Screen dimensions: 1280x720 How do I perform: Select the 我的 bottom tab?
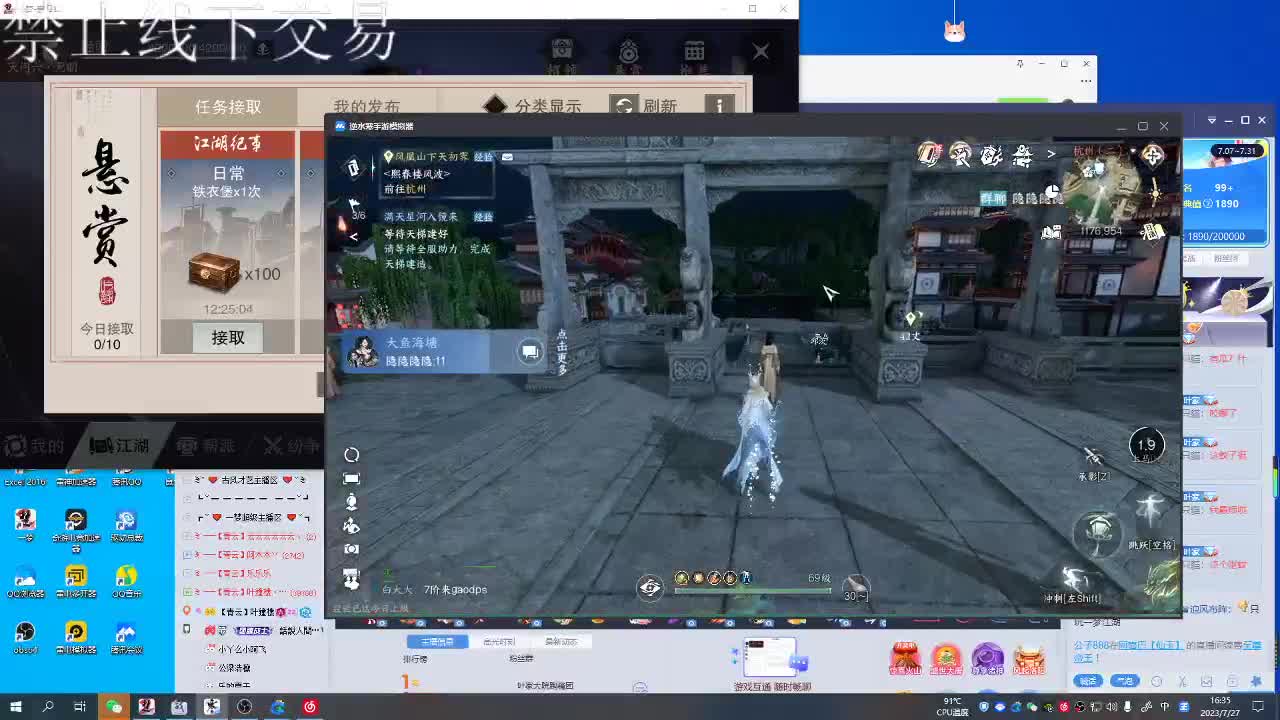pyautogui.click(x=34, y=446)
